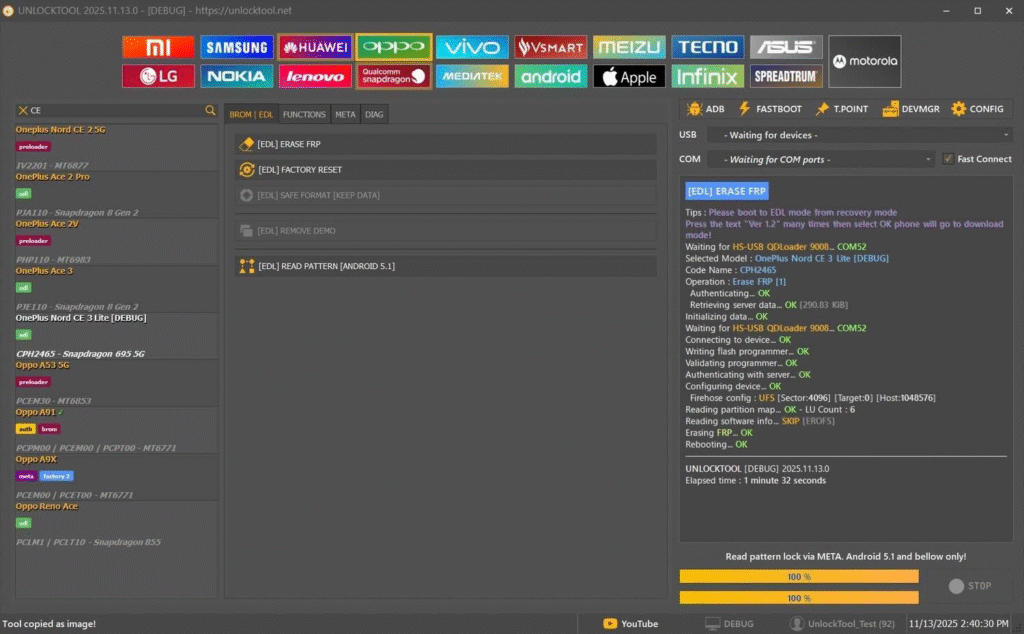Go to the DIAG tab
Screen dimensions: 1024x634
coord(374,115)
